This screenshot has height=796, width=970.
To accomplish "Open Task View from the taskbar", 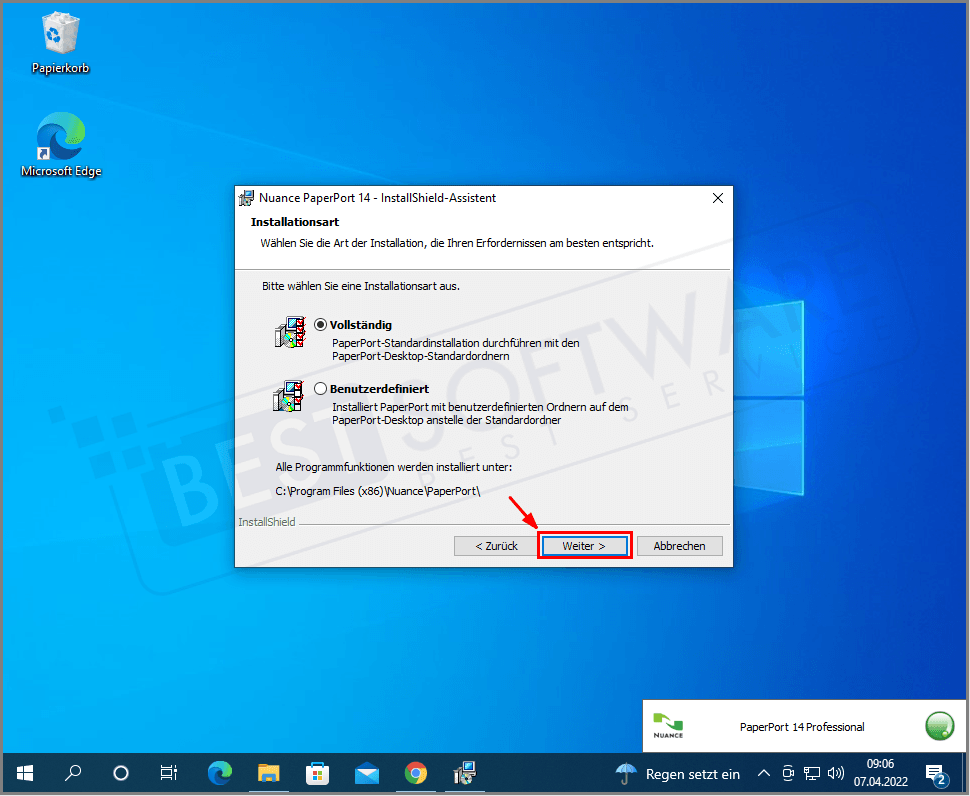I will (x=169, y=773).
